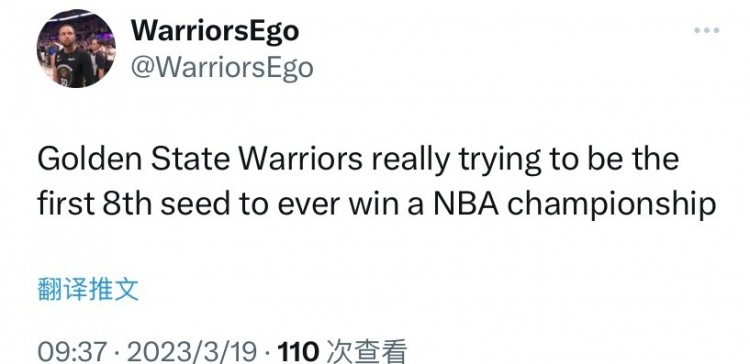The height and width of the screenshot is (364, 750).
Task: Click the tweet line starting 'first 8th seed'
Action: 376,205
